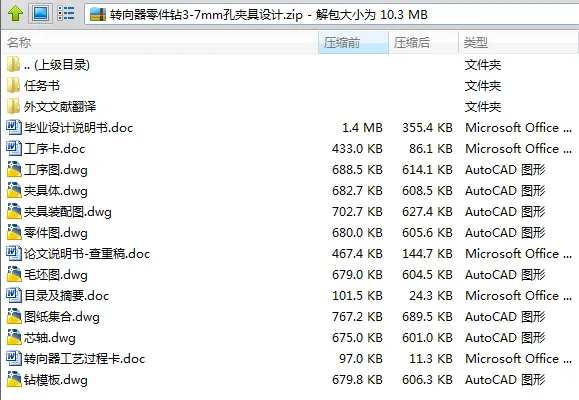Select file name 芯轴.dwg
579x400 pixels.
tap(50, 338)
